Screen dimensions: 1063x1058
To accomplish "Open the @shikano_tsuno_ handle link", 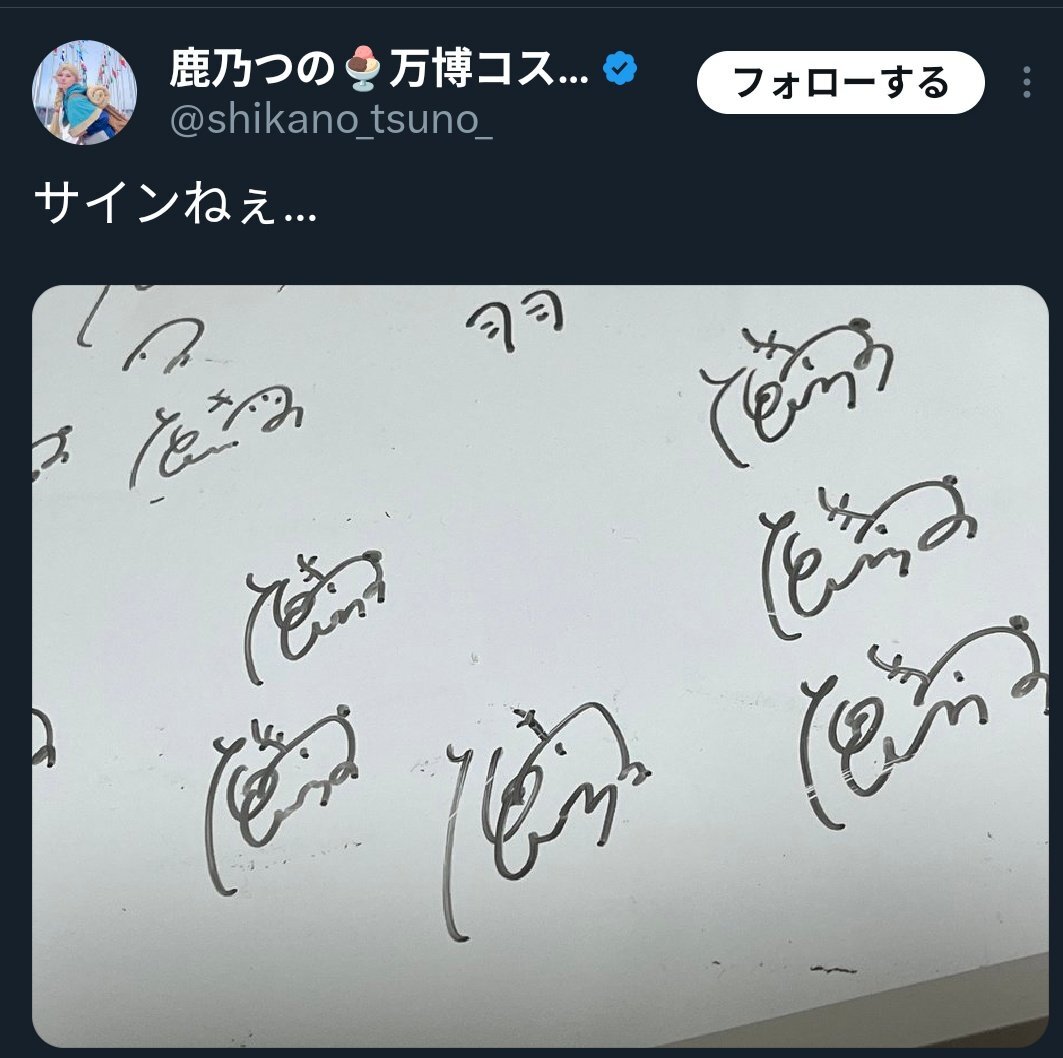I will pos(331,119).
